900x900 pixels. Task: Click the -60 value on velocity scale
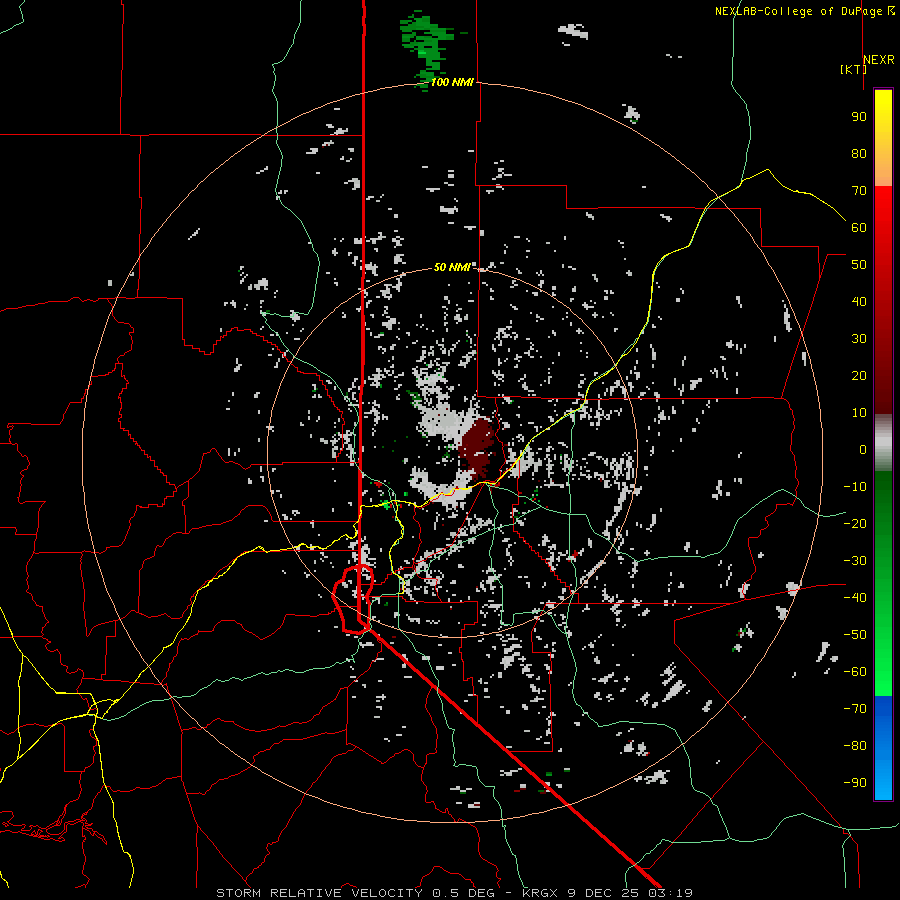pyautogui.click(x=855, y=672)
